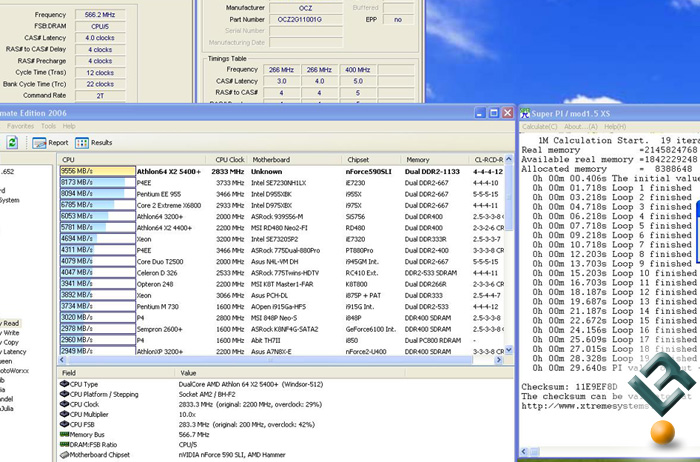Select the Opteron 248 result row
This screenshot has width=700, height=462.
281,284
